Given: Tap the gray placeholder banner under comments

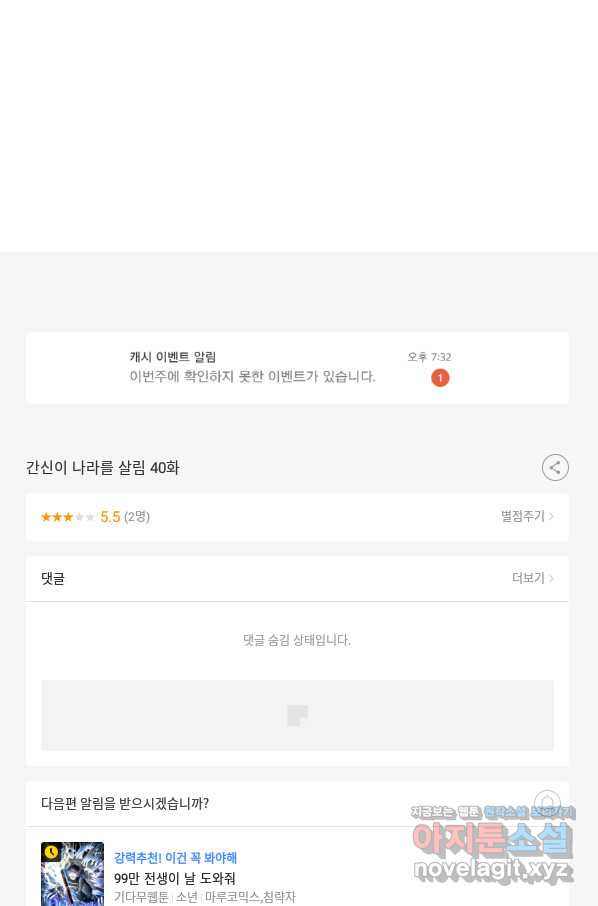Looking at the screenshot, I should pyautogui.click(x=298, y=715).
